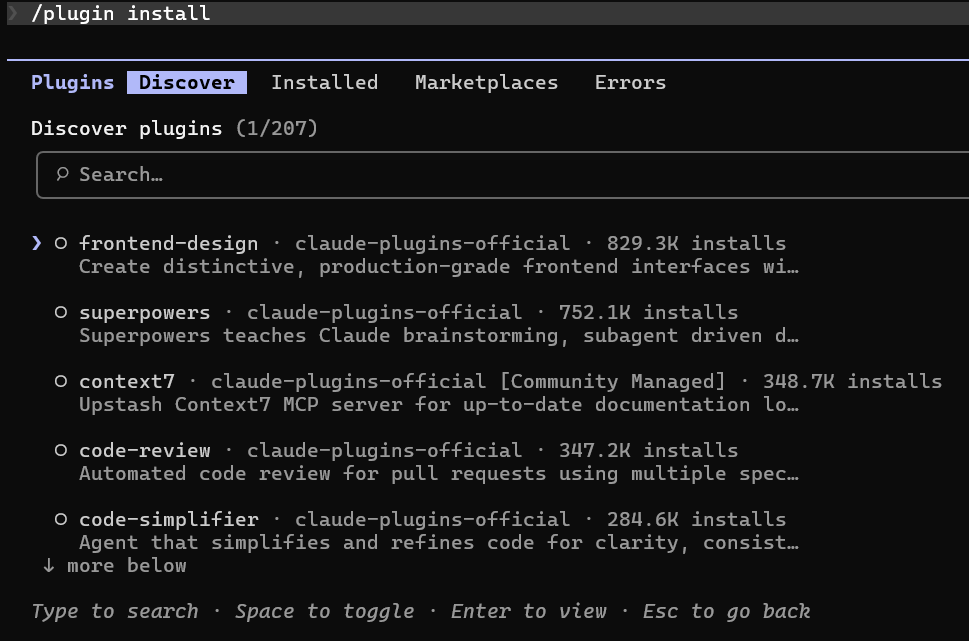
Task: Click the Space to toggle hint
Action: pyautogui.click(x=324, y=611)
